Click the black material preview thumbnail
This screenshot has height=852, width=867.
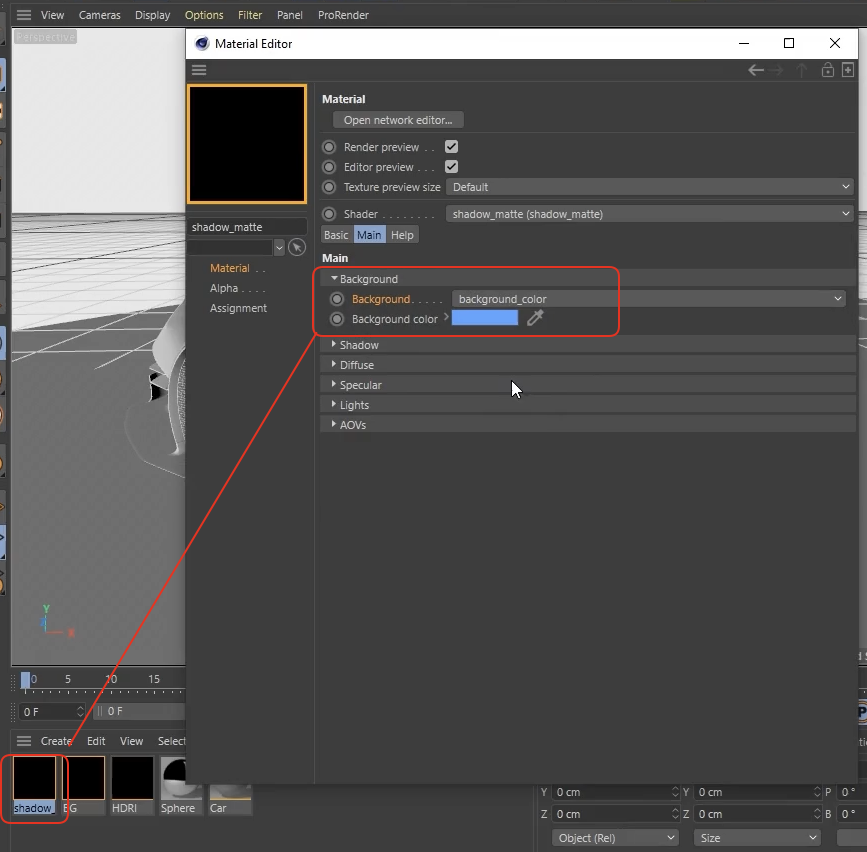click(247, 144)
